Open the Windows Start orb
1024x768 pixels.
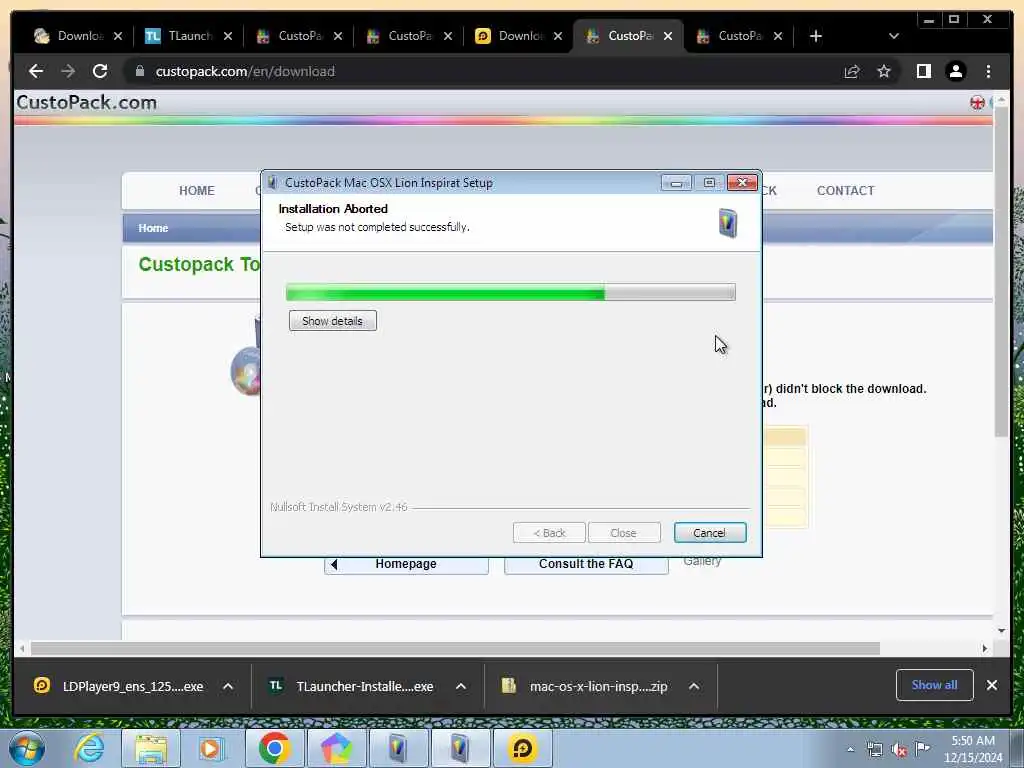27,748
